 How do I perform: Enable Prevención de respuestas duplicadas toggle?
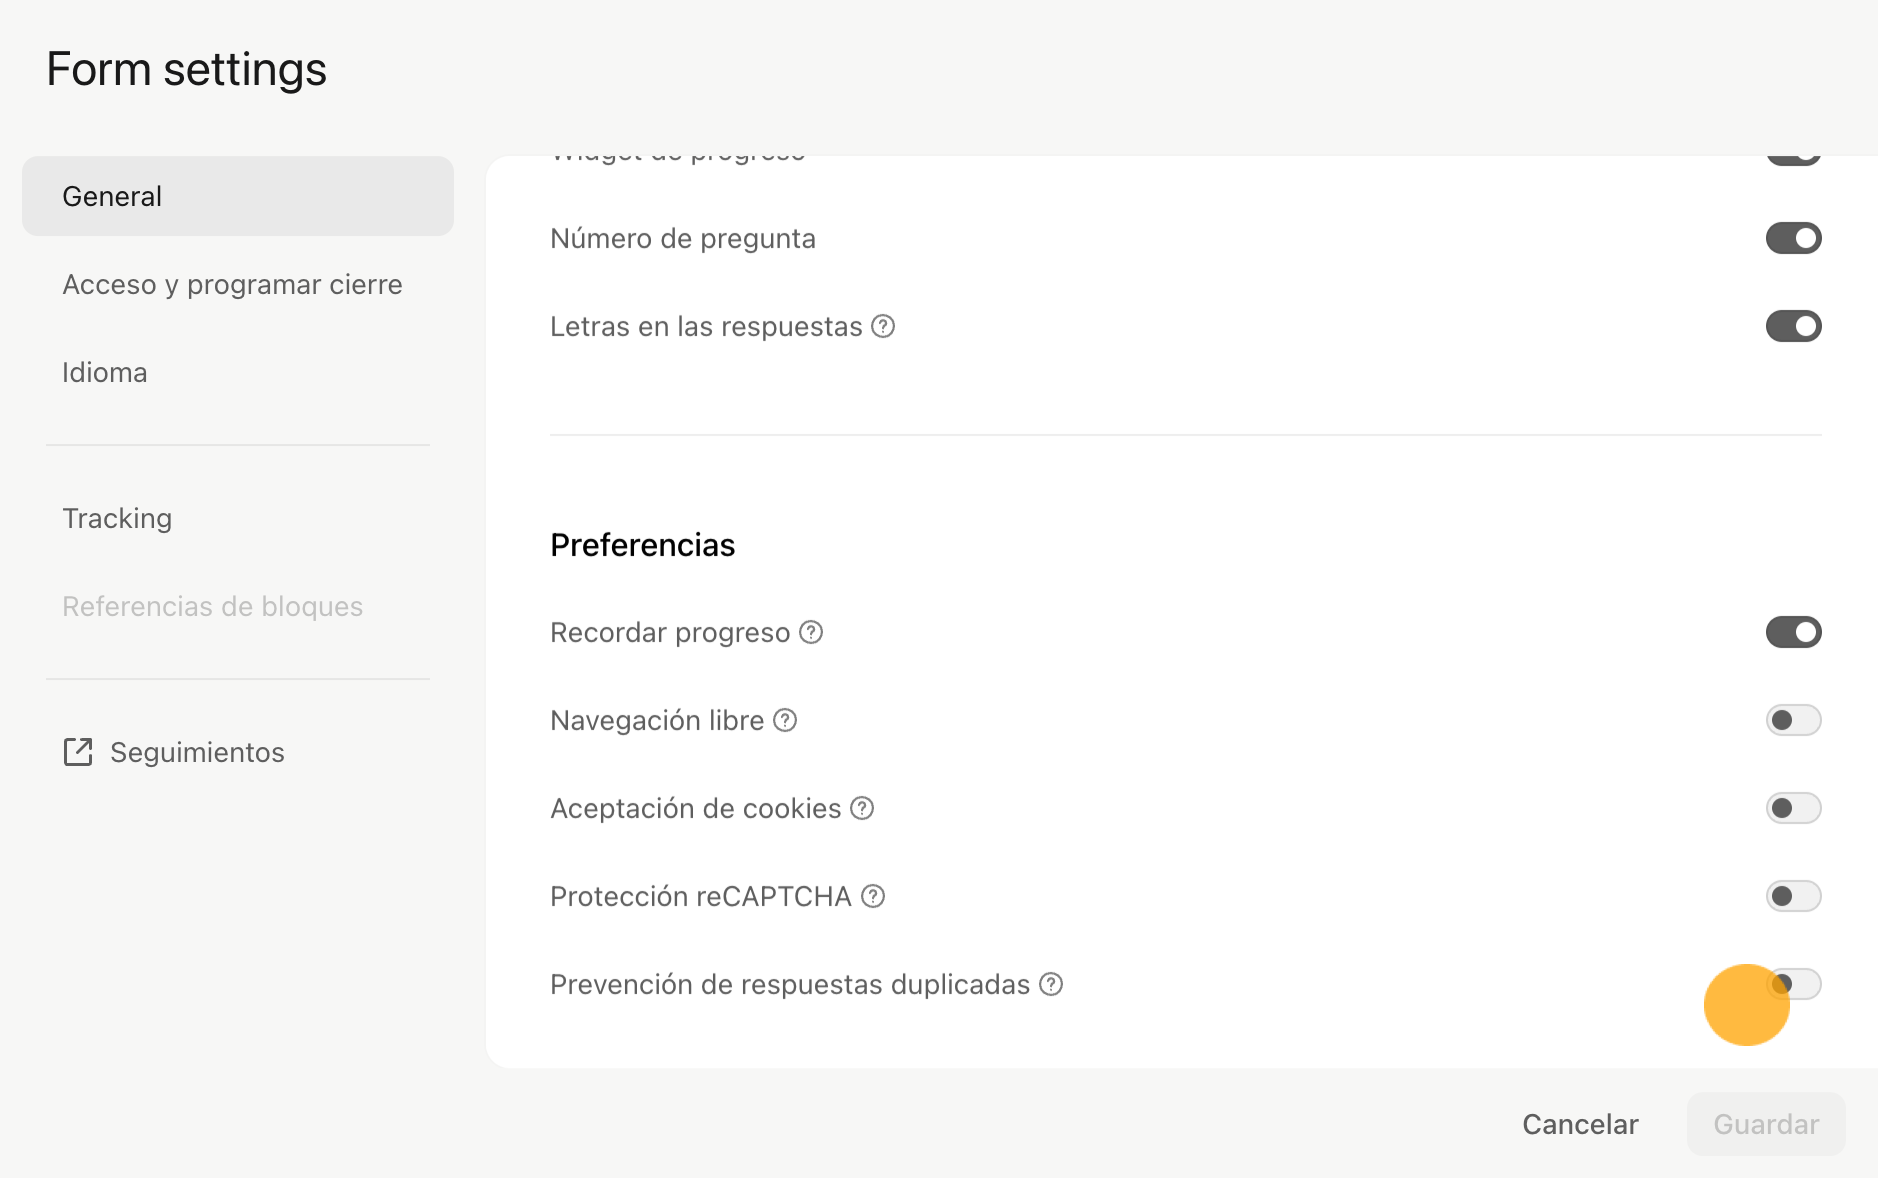pyautogui.click(x=1793, y=984)
